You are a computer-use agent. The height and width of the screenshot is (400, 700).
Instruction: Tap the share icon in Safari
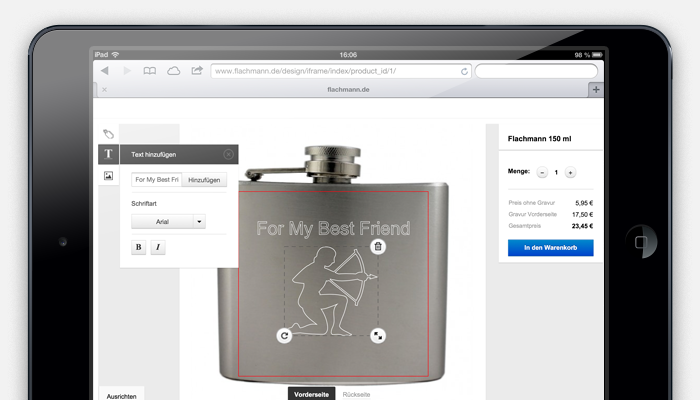197,70
